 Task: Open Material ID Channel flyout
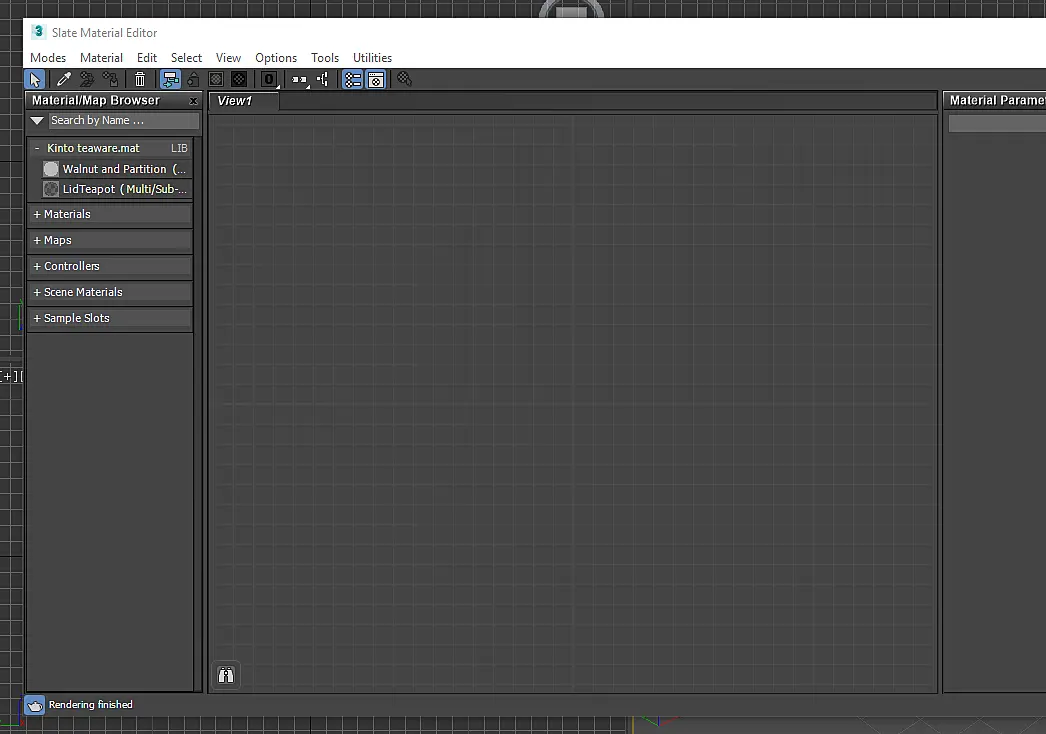click(269, 79)
